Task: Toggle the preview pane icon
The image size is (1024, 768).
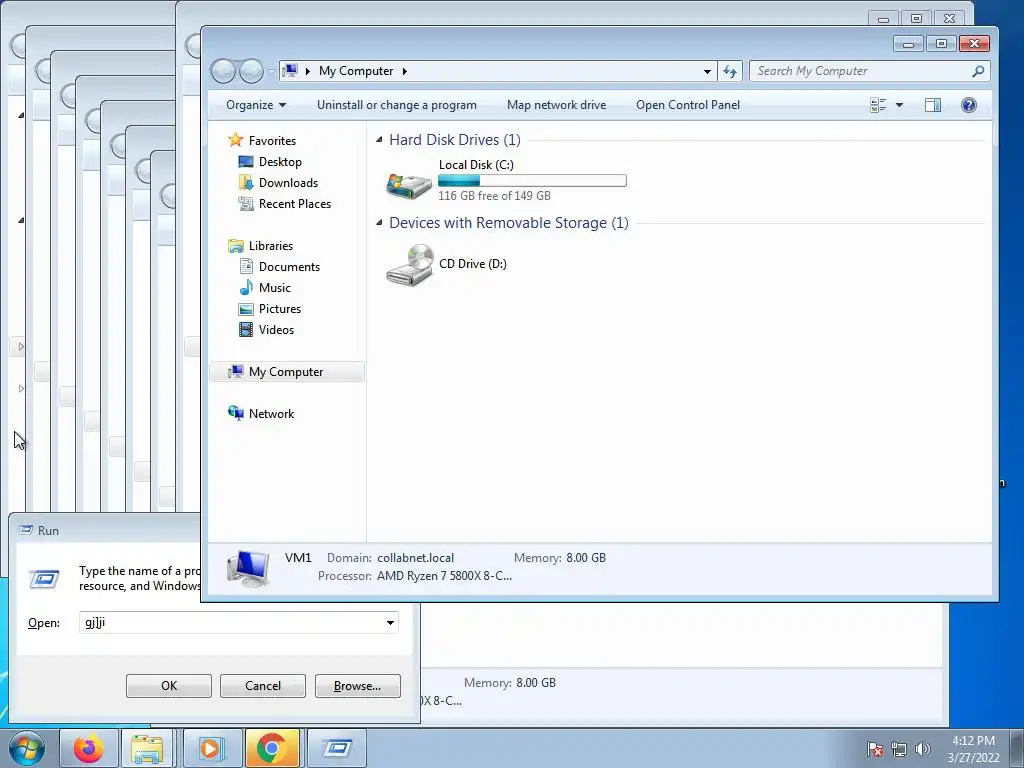Action: click(933, 105)
